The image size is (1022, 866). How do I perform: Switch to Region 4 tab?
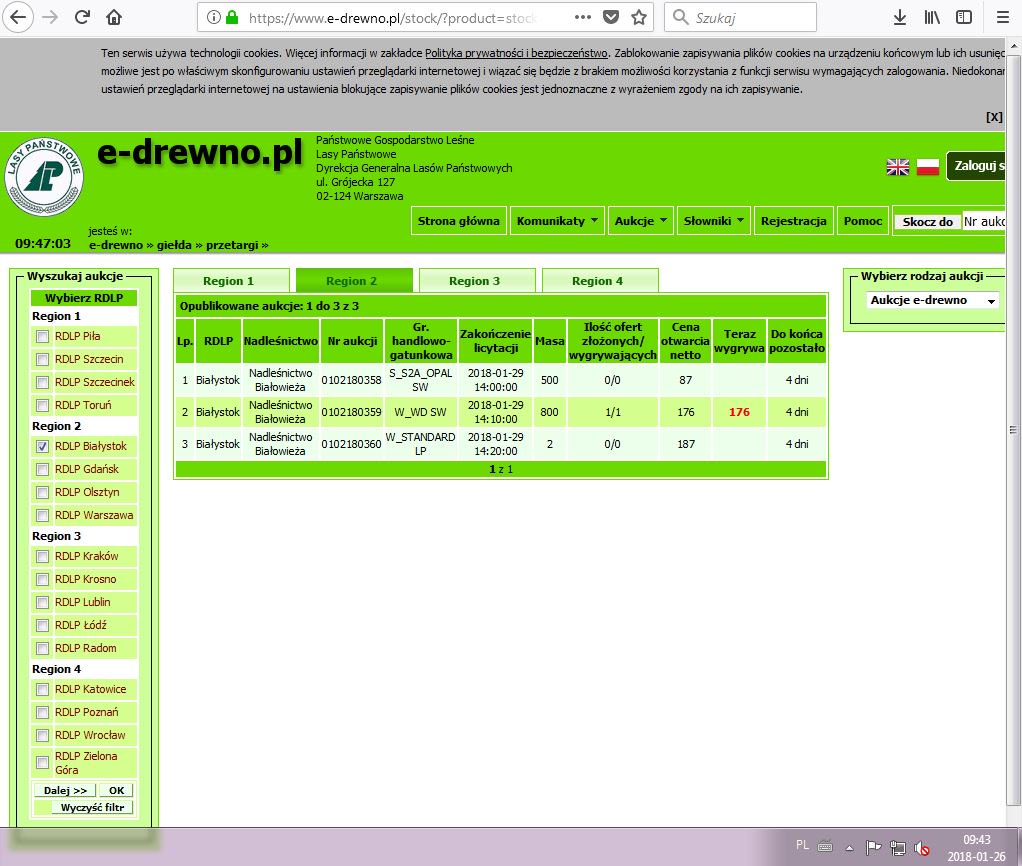pyautogui.click(x=600, y=281)
